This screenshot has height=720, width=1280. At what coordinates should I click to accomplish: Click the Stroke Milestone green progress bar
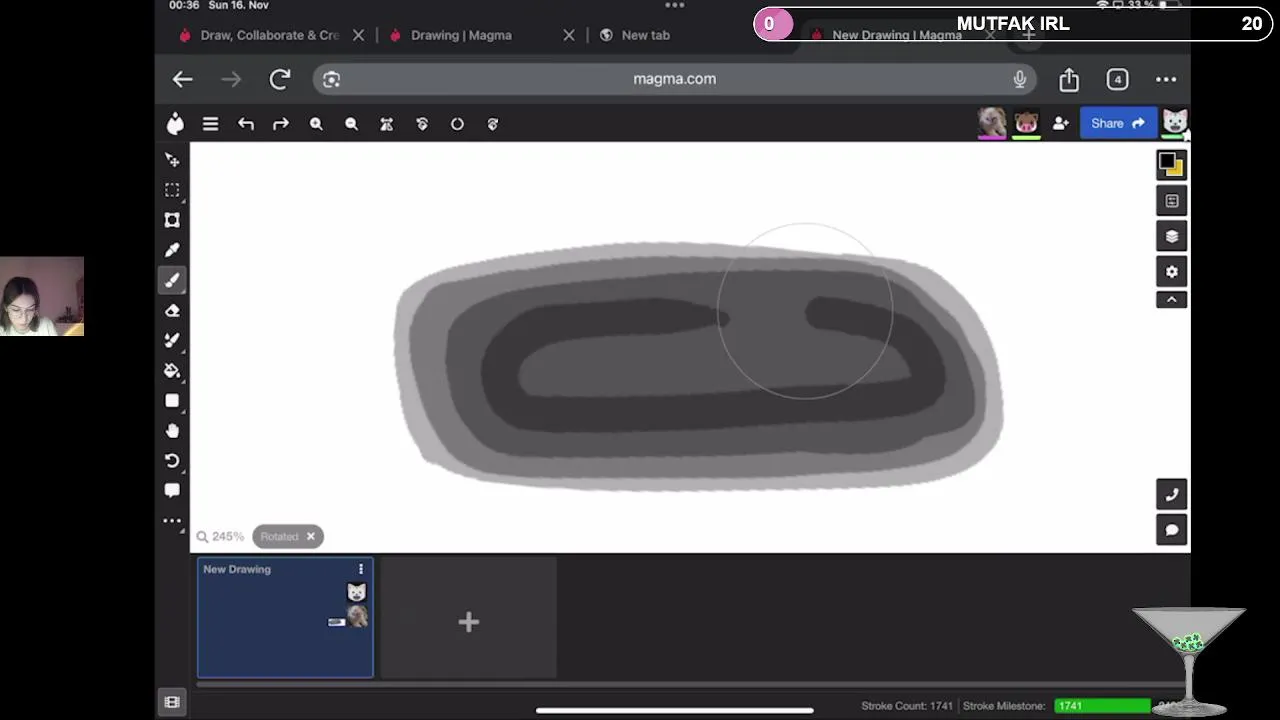click(x=1102, y=705)
